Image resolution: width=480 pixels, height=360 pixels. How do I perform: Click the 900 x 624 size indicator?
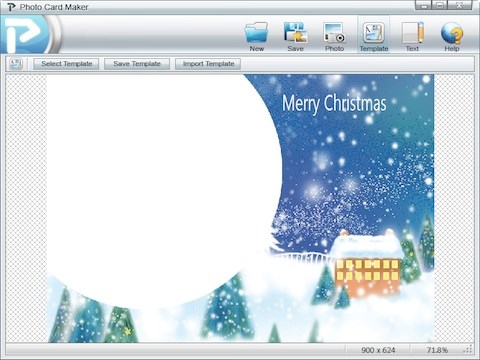[378, 350]
